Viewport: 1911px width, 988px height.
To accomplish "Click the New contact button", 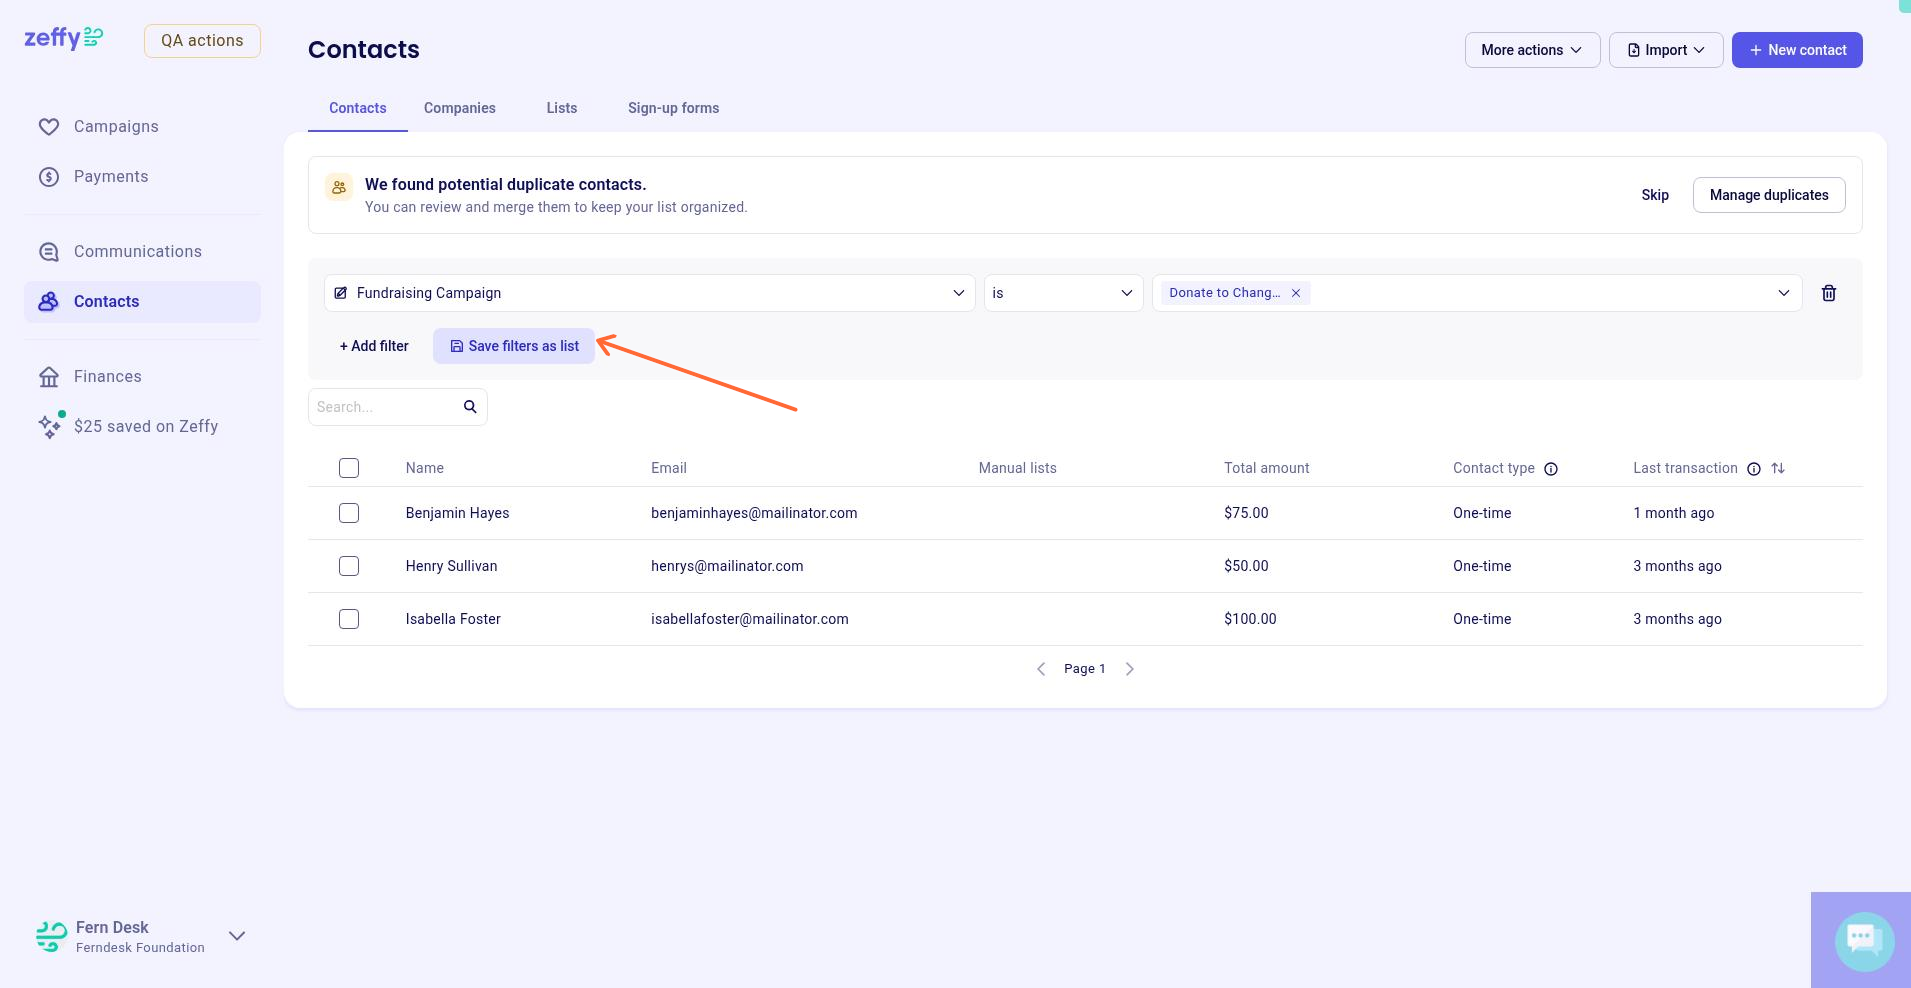I will tap(1797, 50).
